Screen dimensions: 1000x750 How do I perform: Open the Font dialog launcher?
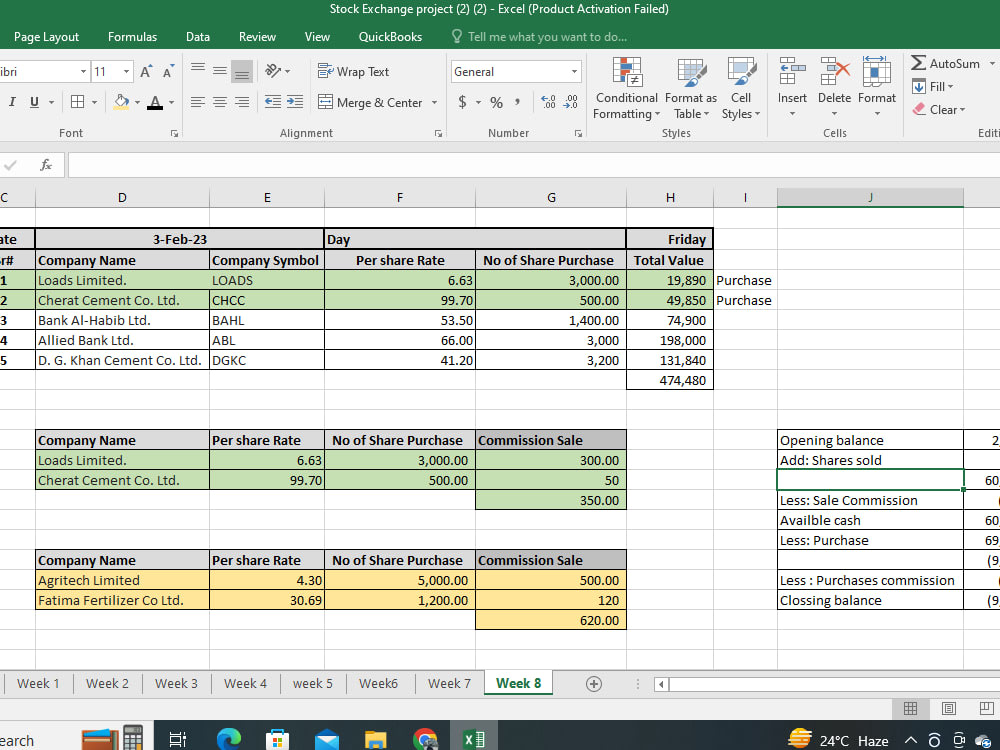coord(174,133)
